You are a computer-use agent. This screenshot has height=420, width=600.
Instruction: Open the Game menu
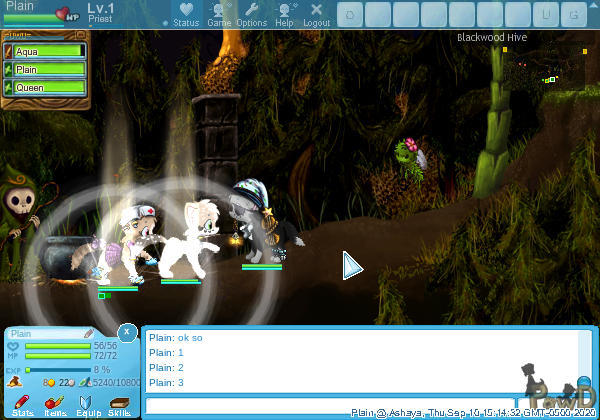(219, 14)
